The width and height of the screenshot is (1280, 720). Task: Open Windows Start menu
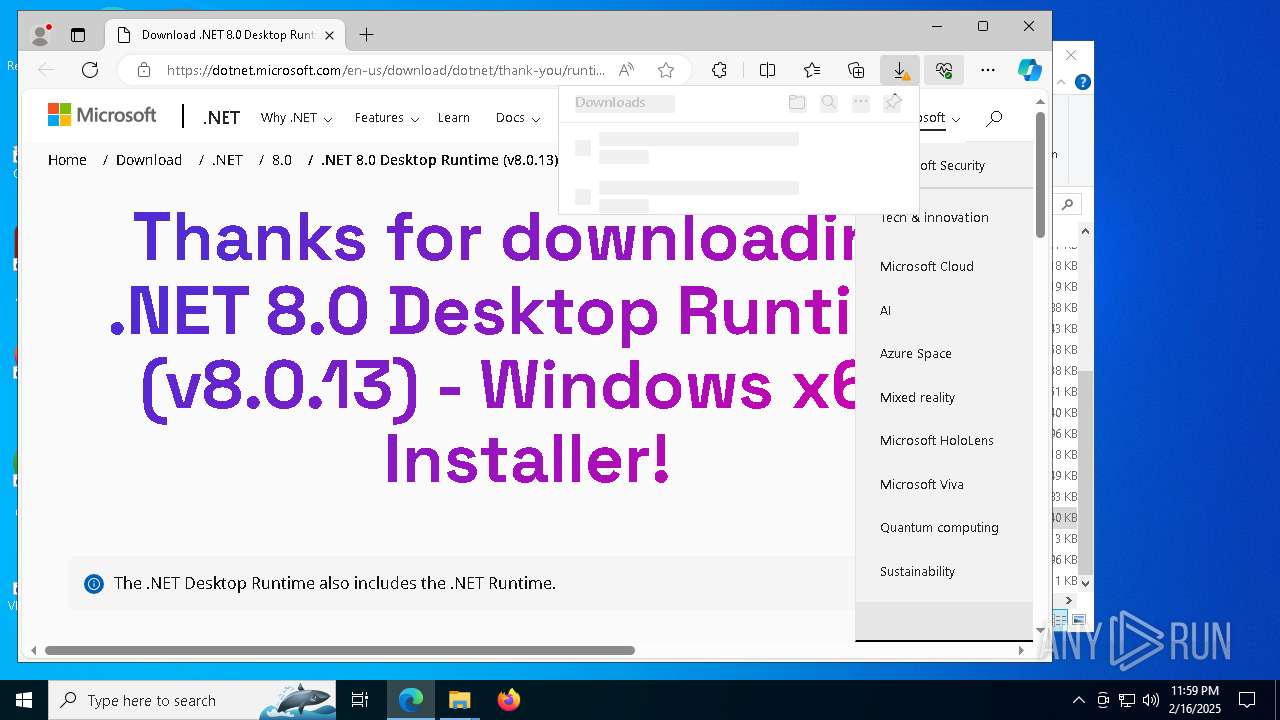[x=23, y=700]
